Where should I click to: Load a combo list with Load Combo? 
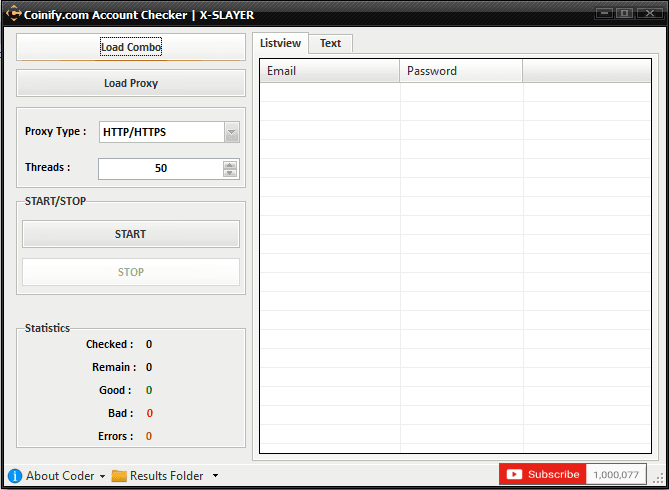(131, 47)
